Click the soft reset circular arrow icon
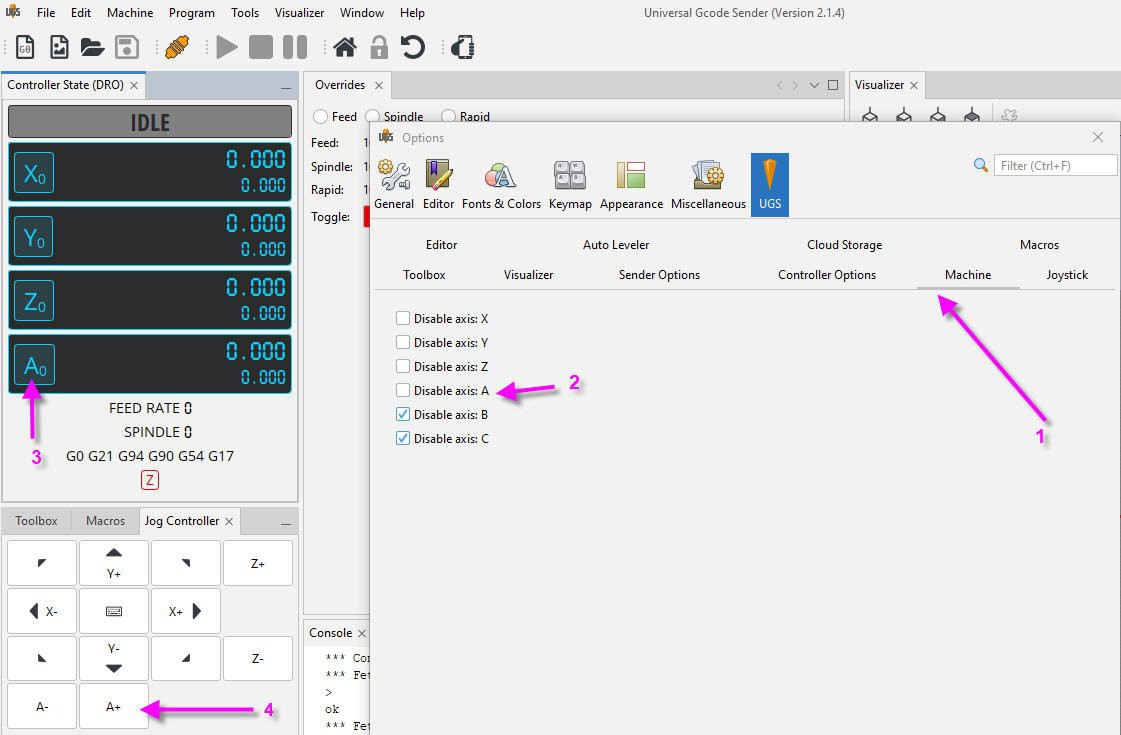1121x735 pixels. coord(413,47)
